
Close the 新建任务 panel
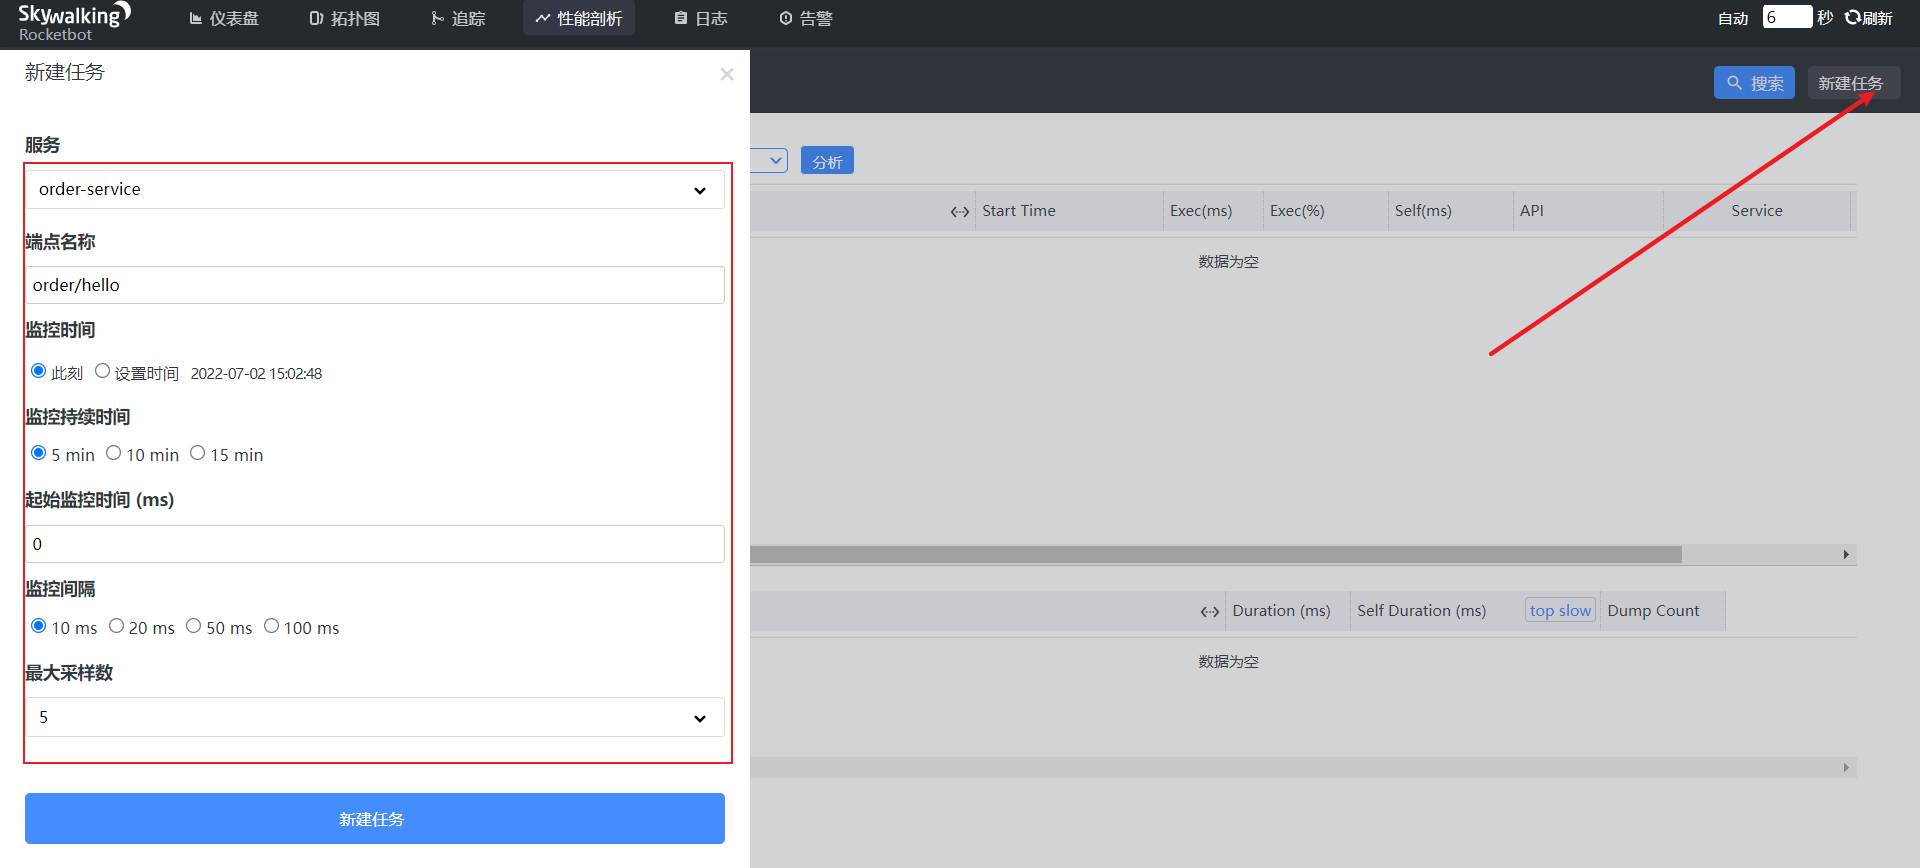(x=727, y=74)
